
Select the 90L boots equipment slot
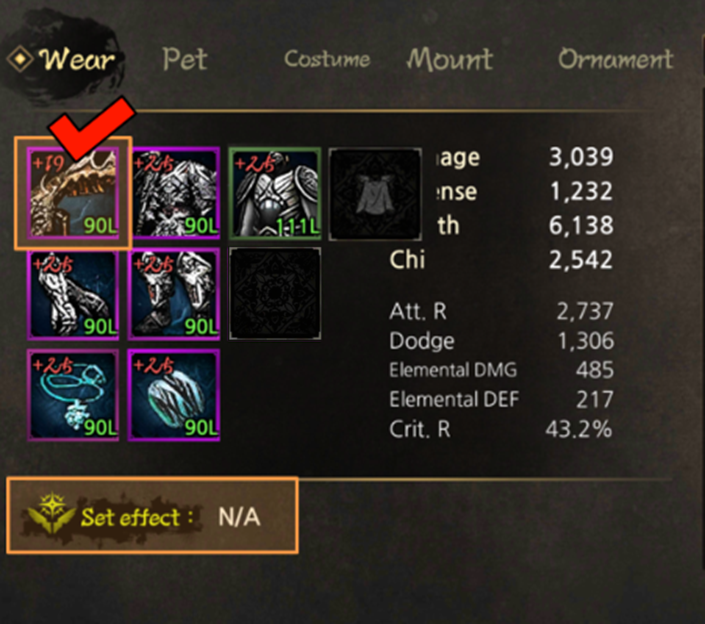(x=174, y=294)
